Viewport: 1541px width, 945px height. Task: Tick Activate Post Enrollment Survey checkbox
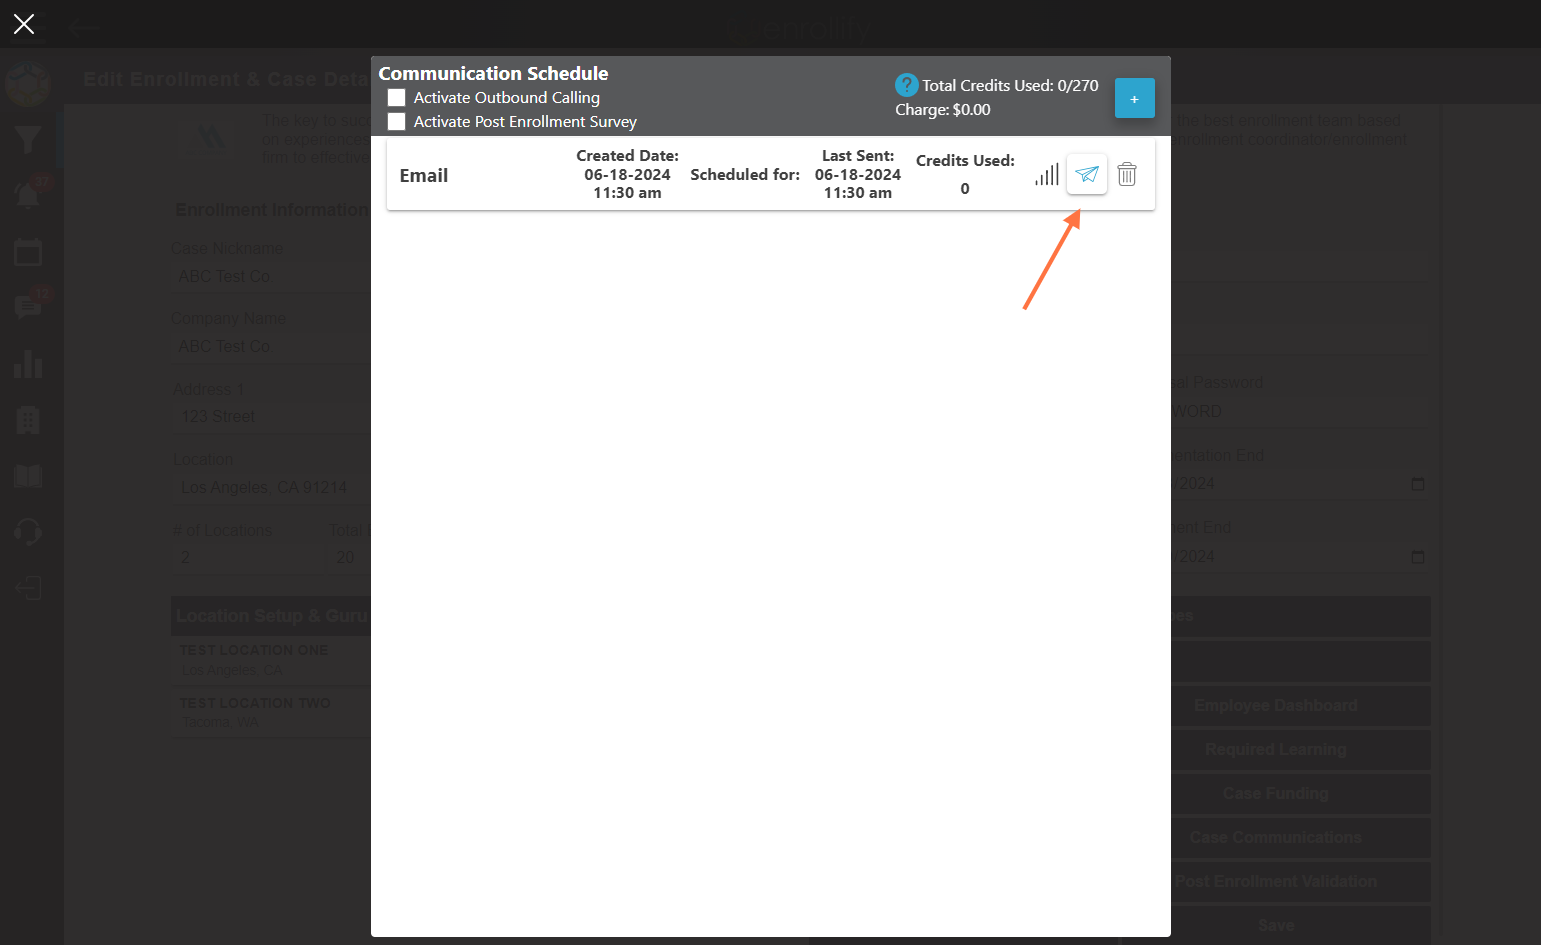coord(397,122)
